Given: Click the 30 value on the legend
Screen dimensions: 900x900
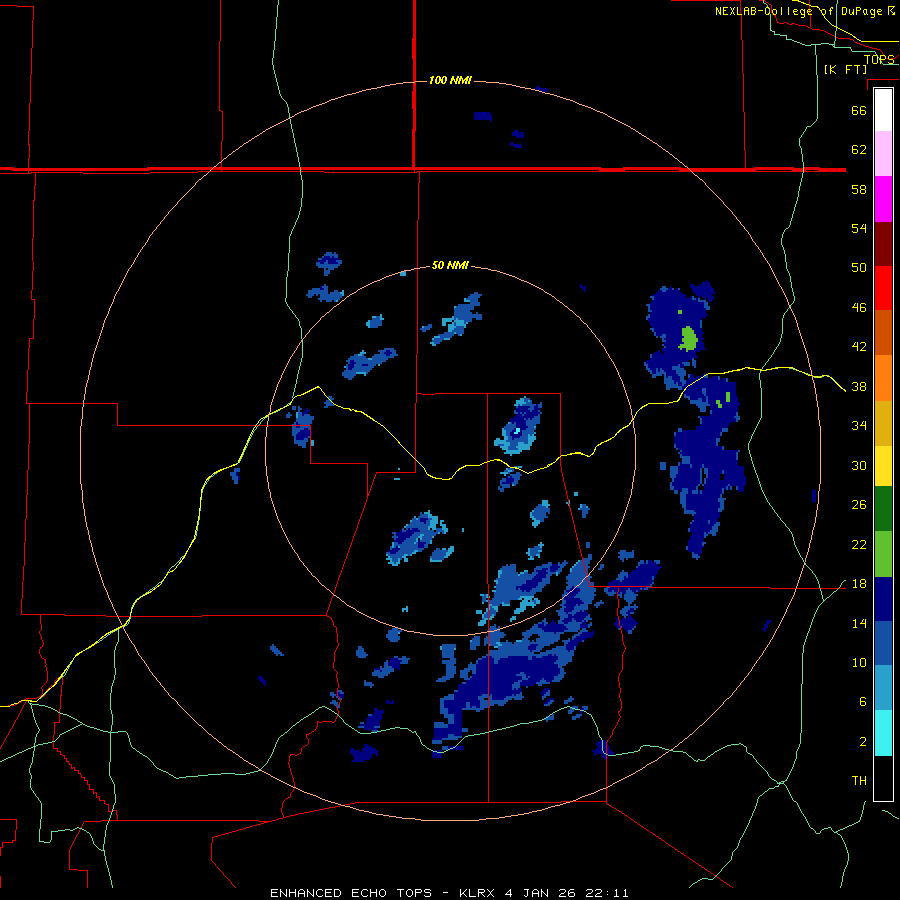Looking at the screenshot, I should 859,465.
